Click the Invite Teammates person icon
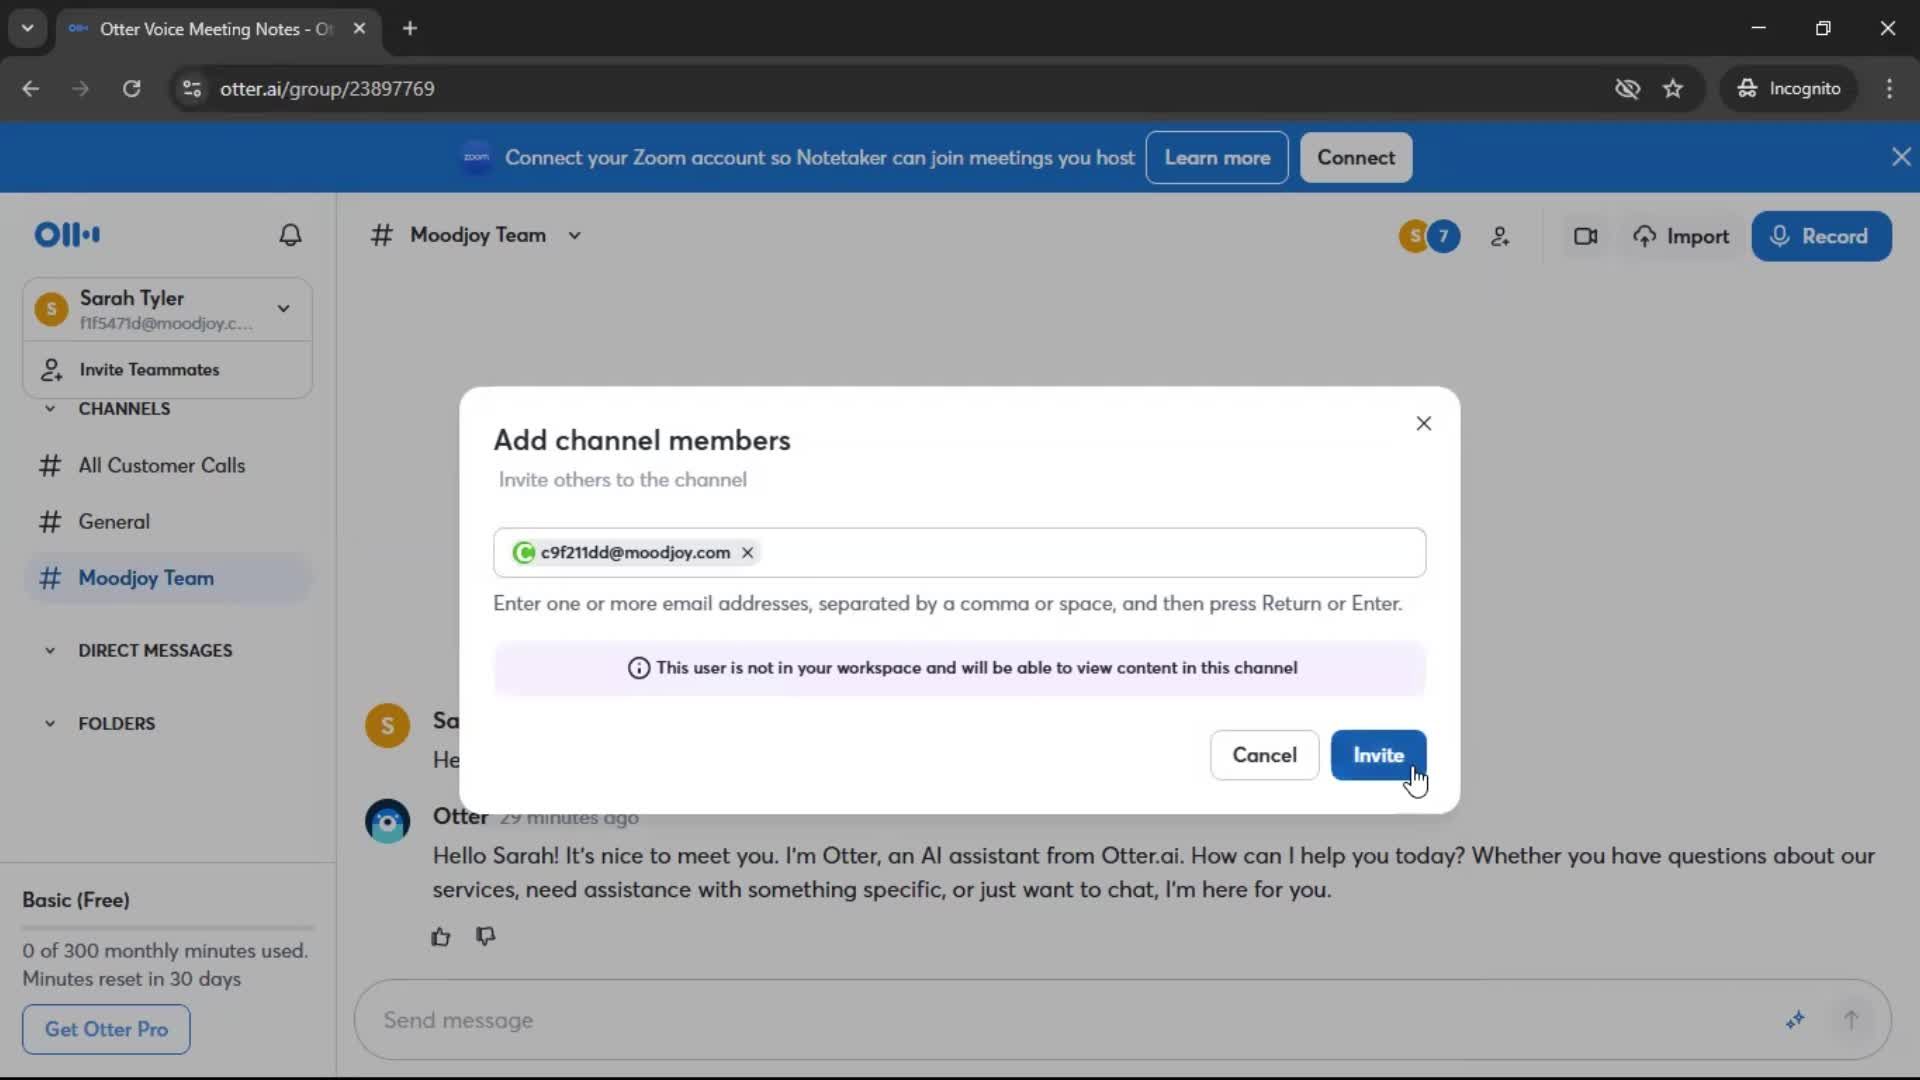 pyautogui.click(x=51, y=370)
